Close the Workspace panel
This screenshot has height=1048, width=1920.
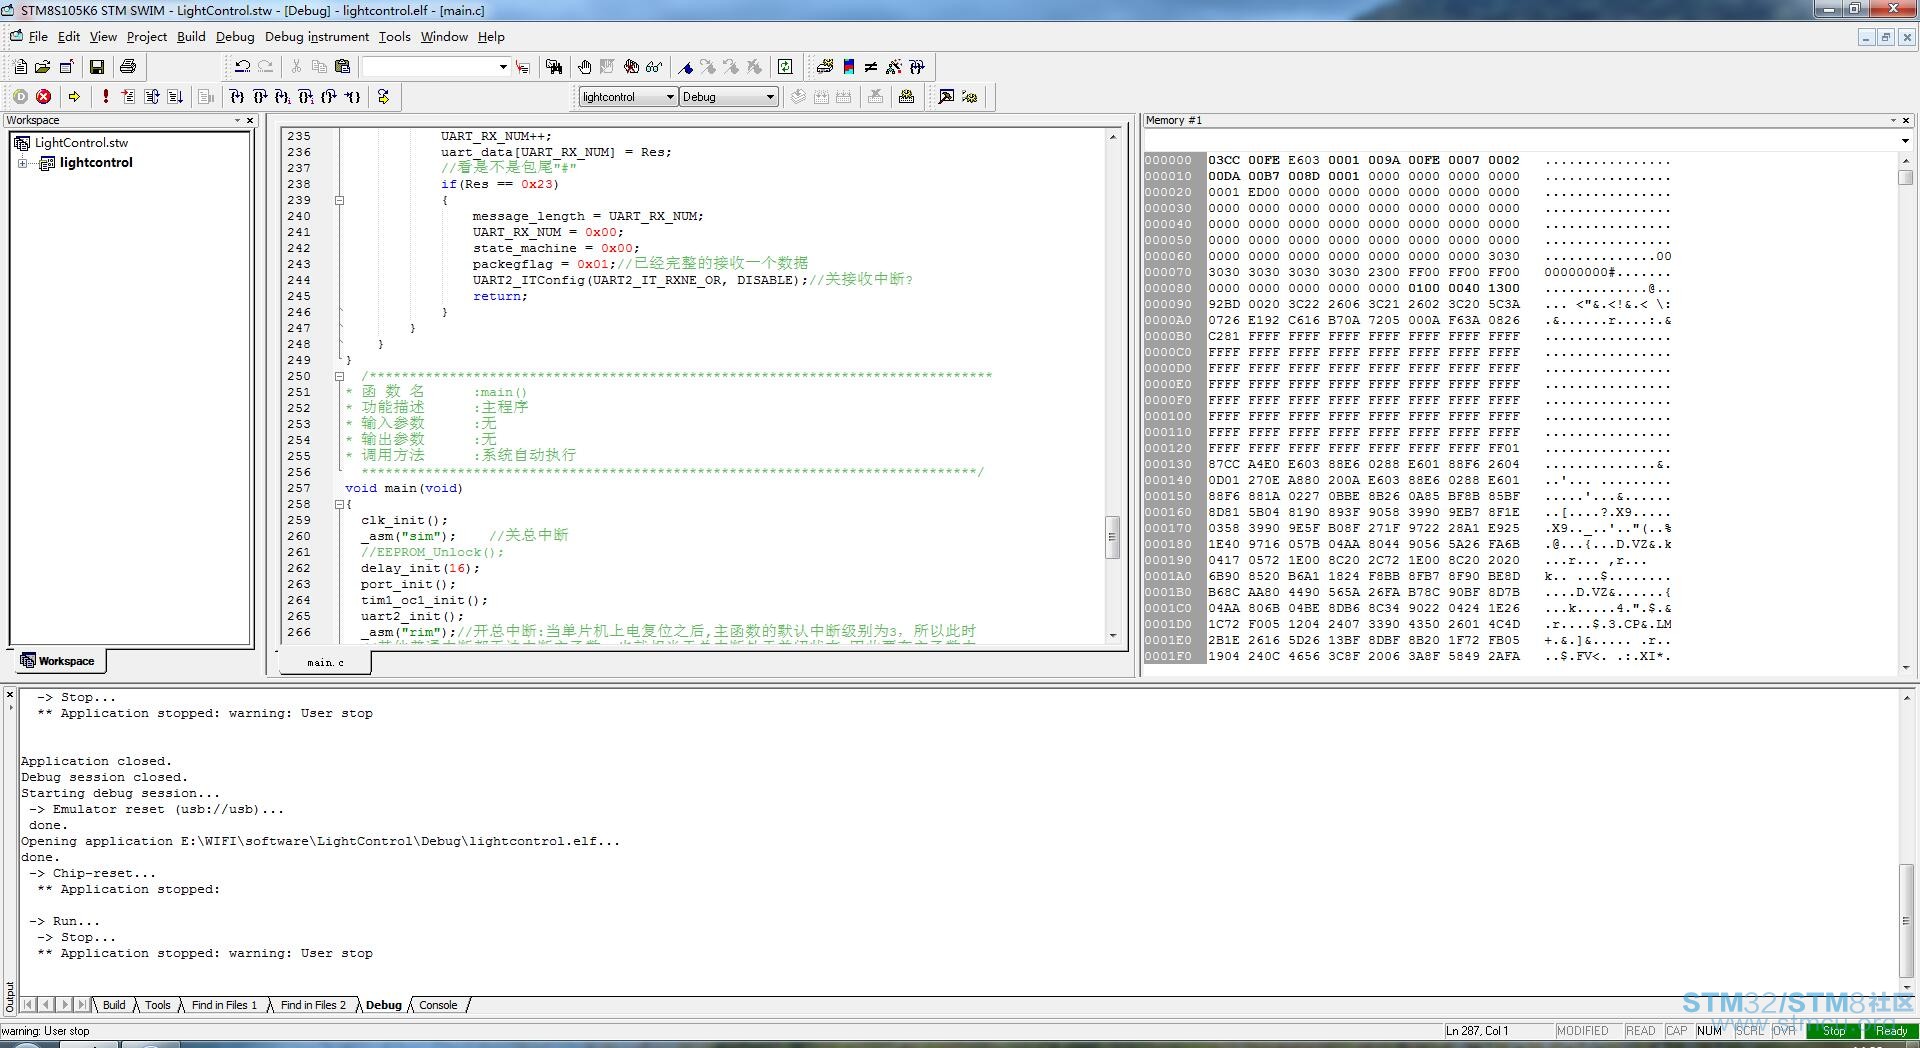click(x=250, y=120)
